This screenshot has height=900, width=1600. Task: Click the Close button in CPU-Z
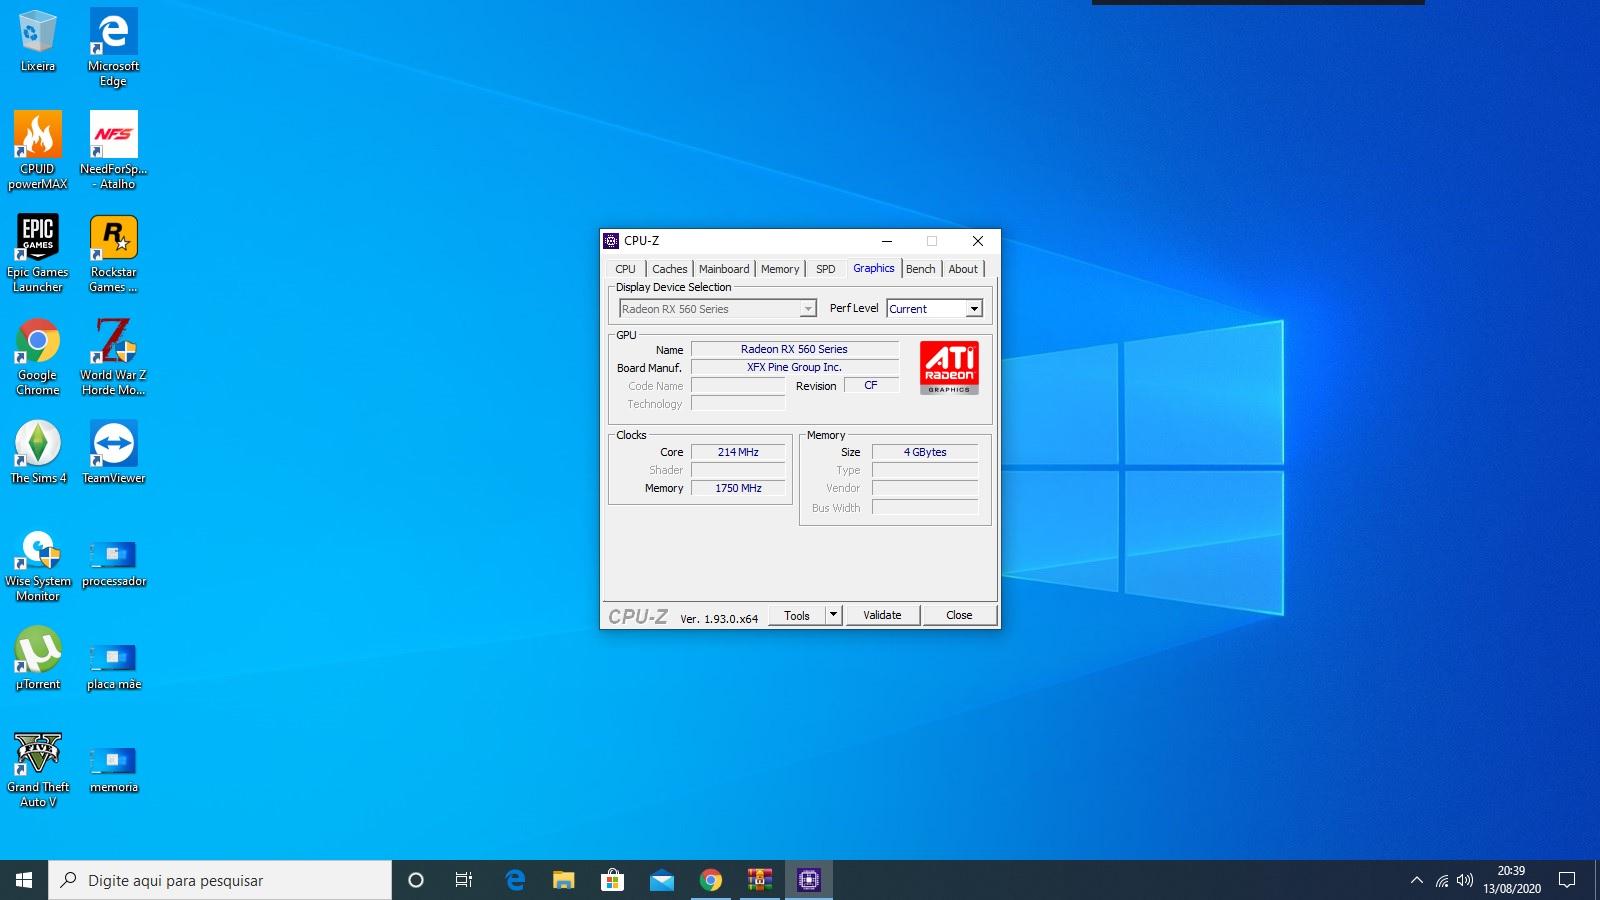coord(959,615)
